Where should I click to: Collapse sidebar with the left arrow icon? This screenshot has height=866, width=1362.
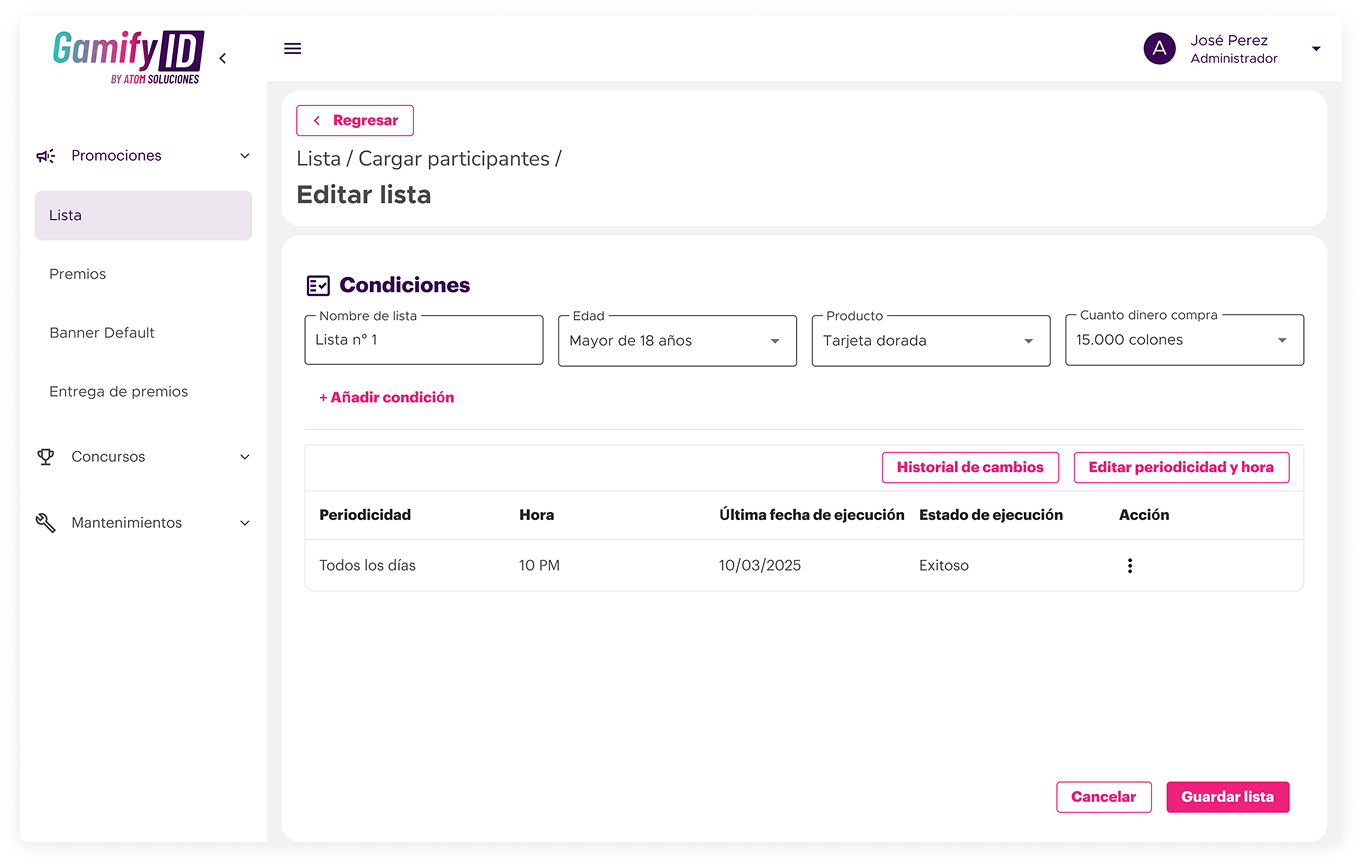point(222,58)
